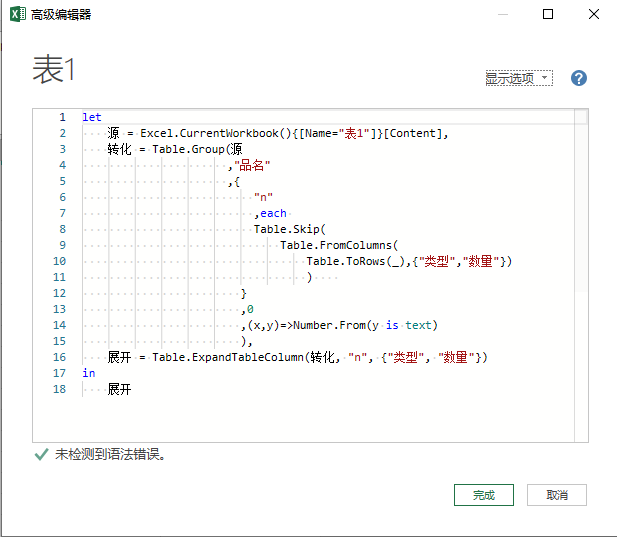Click Table.ExpandTableColumn on line 16
The height and width of the screenshot is (537, 617).
click(228, 357)
